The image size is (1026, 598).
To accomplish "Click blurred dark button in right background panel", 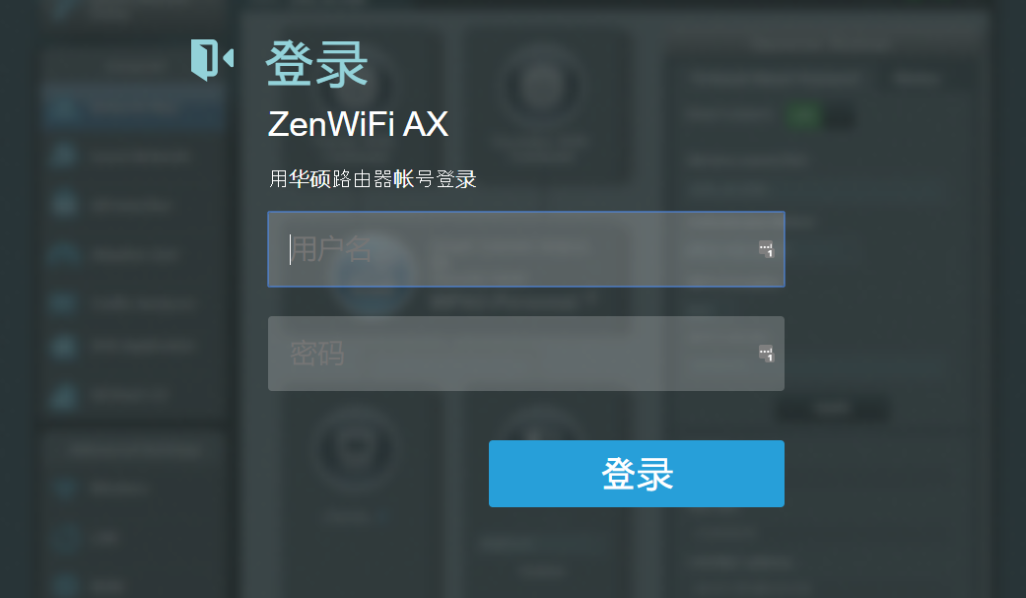I will pyautogui.click(x=831, y=410).
